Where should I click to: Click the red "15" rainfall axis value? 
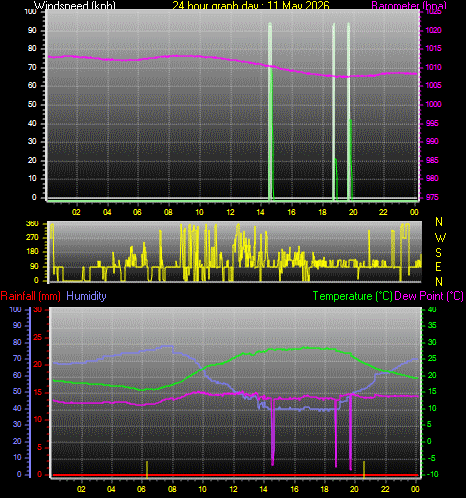(38, 393)
